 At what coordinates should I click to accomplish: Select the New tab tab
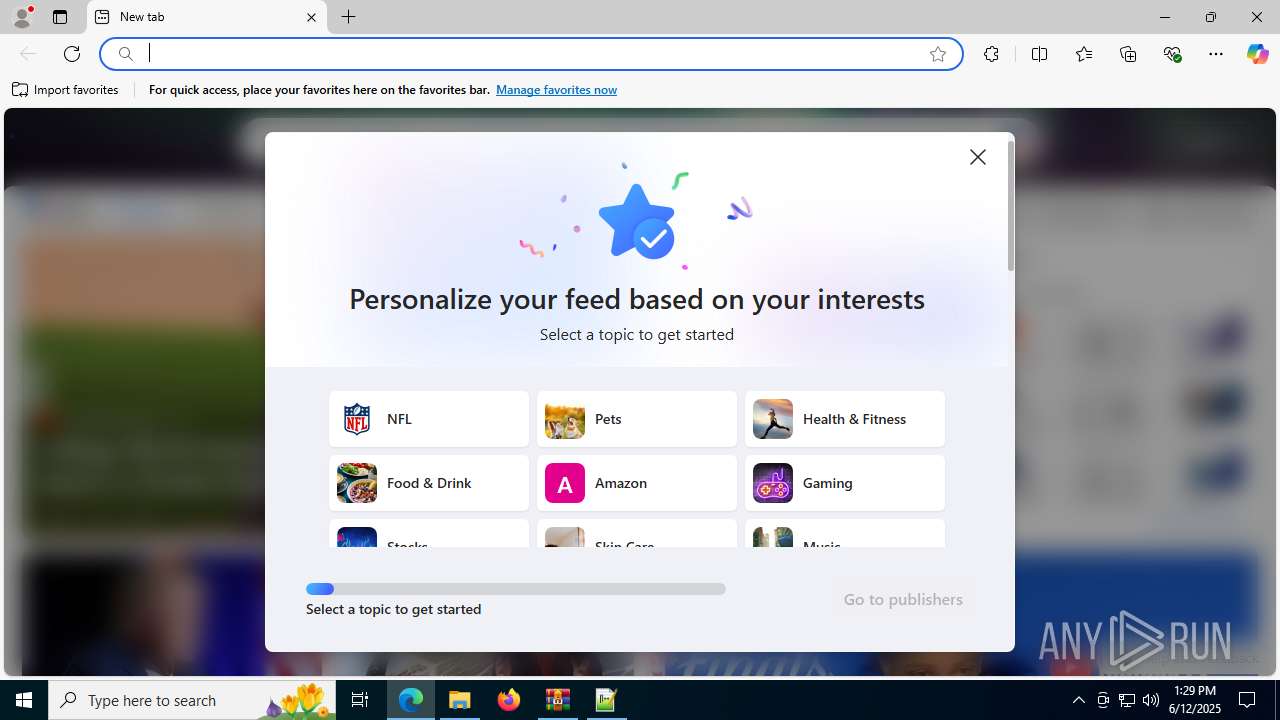pos(208,17)
